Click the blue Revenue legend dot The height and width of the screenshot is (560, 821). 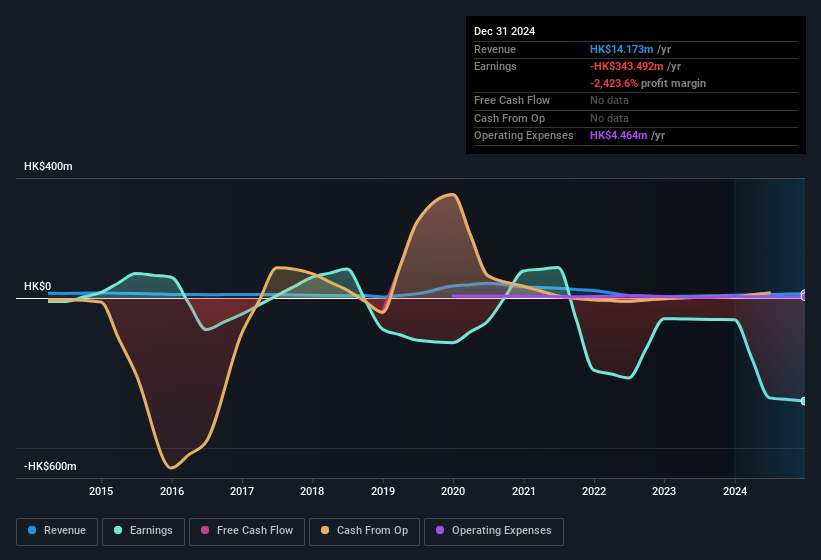click(32, 530)
